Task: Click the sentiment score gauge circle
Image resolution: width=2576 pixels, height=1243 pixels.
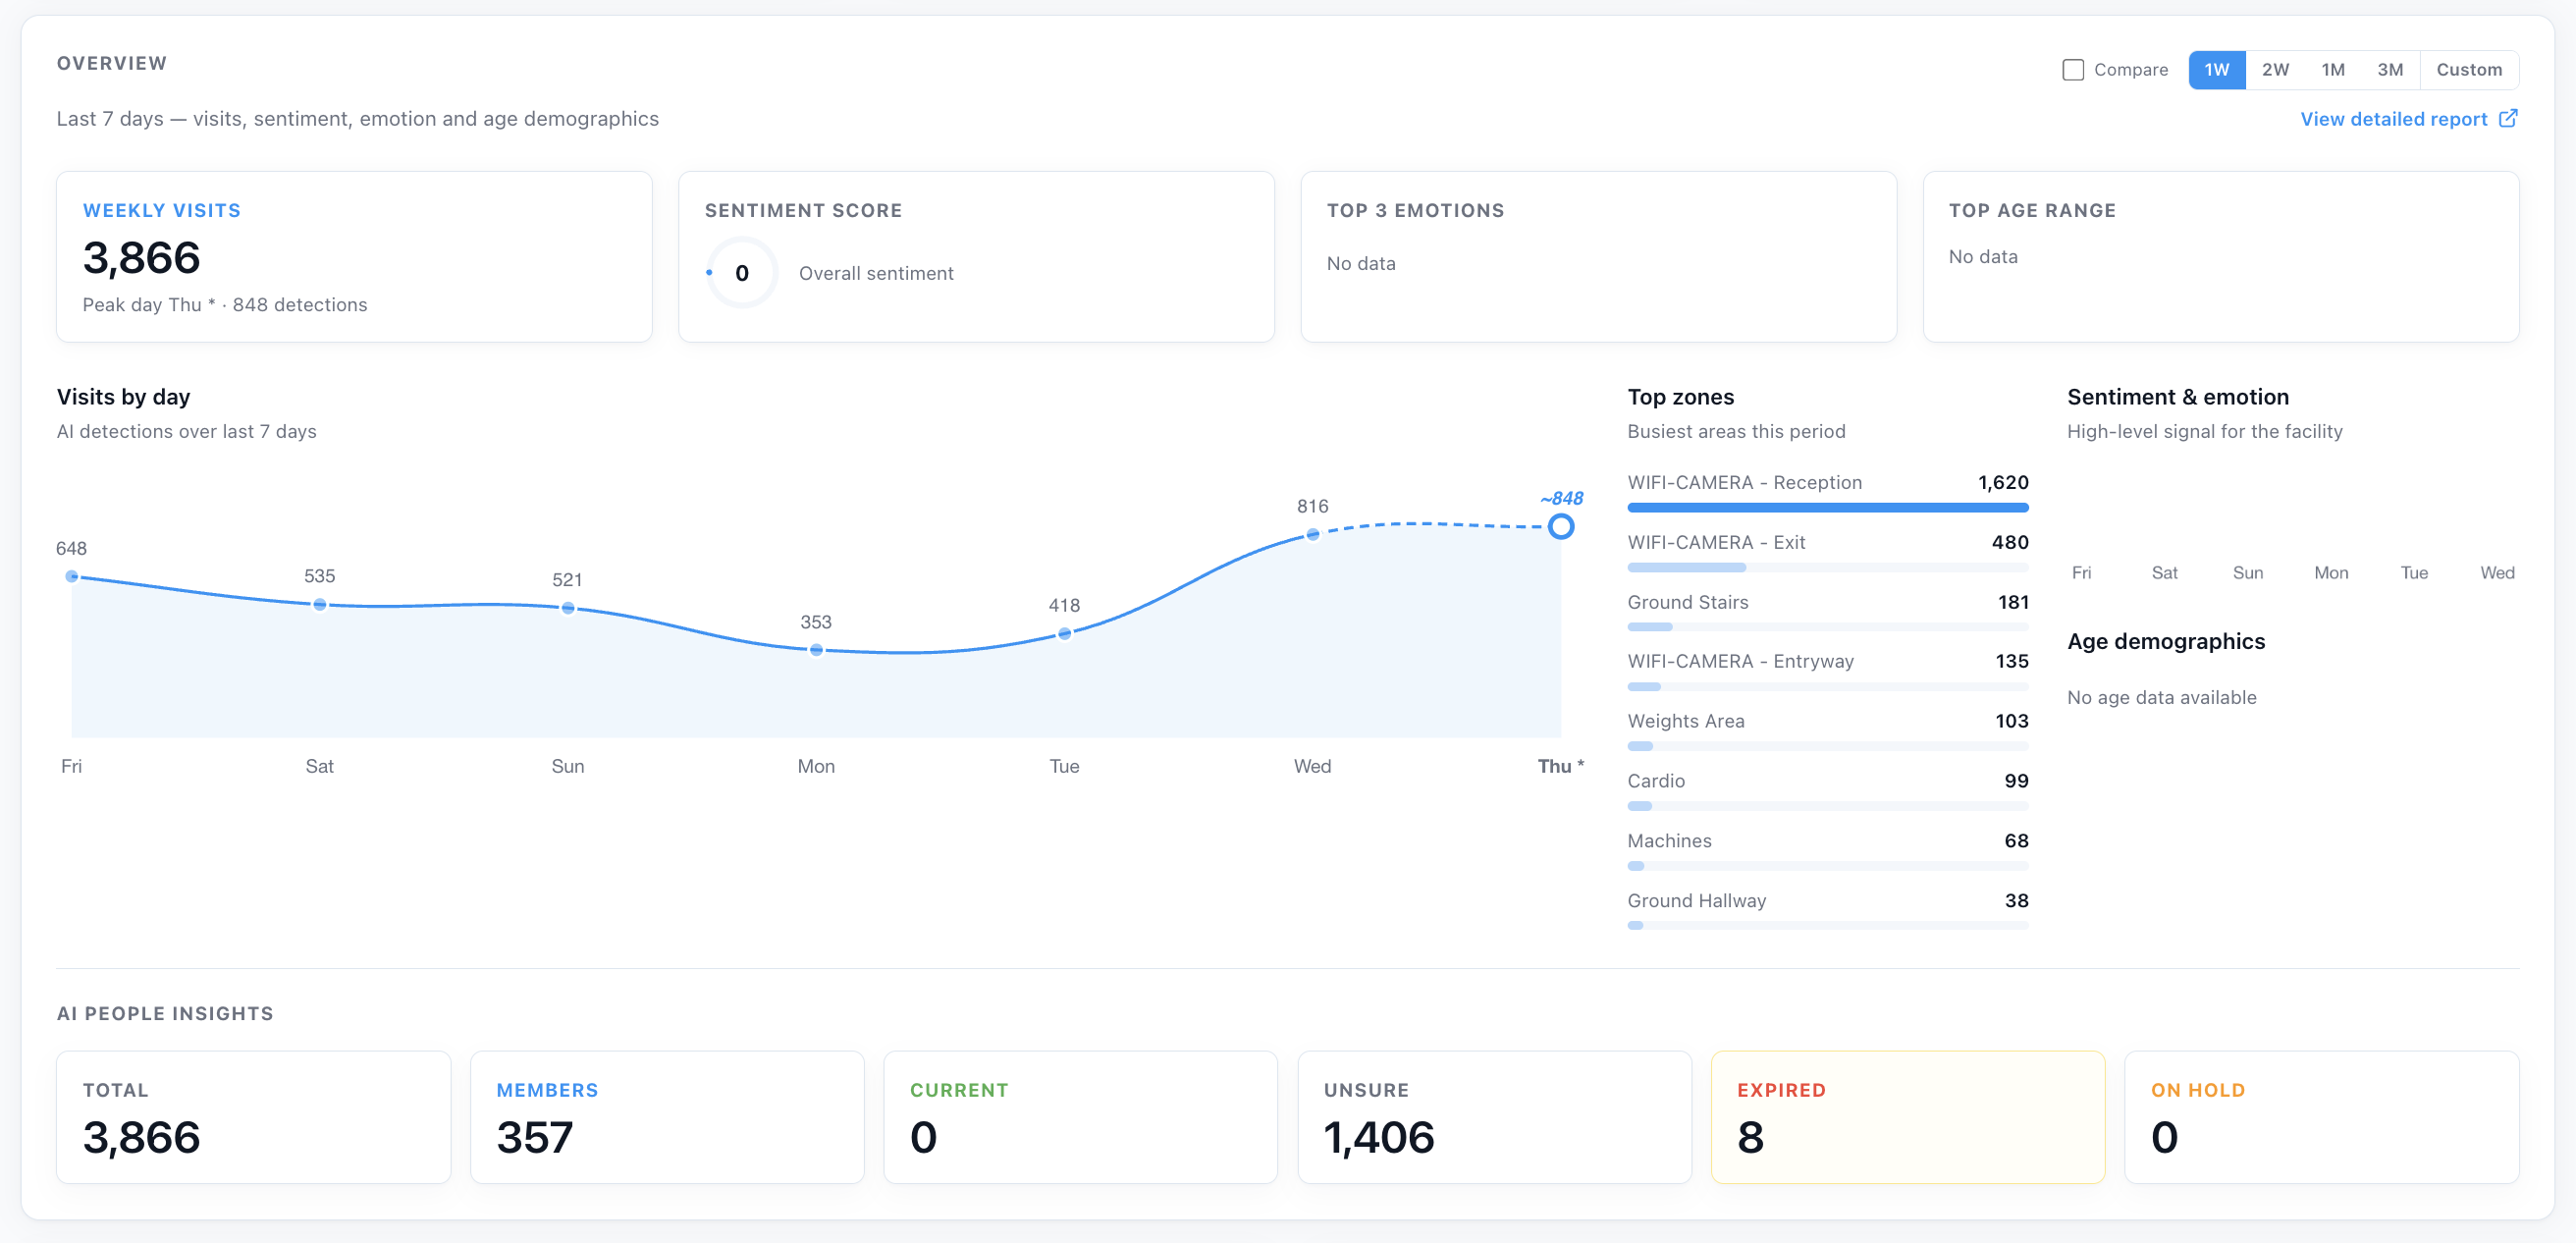Action: tap(742, 273)
